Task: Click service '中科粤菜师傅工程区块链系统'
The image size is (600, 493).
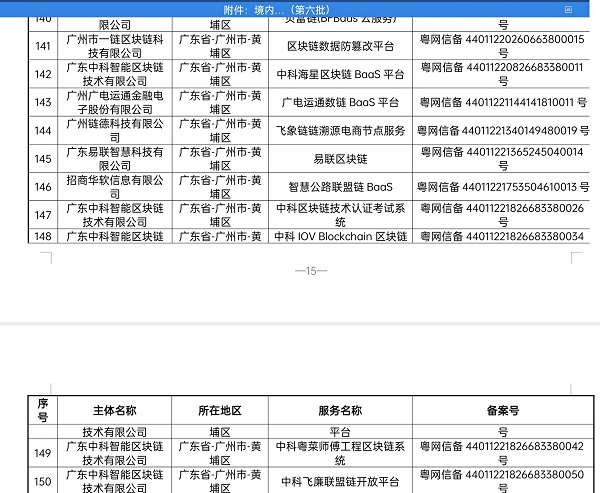Action: point(341,453)
